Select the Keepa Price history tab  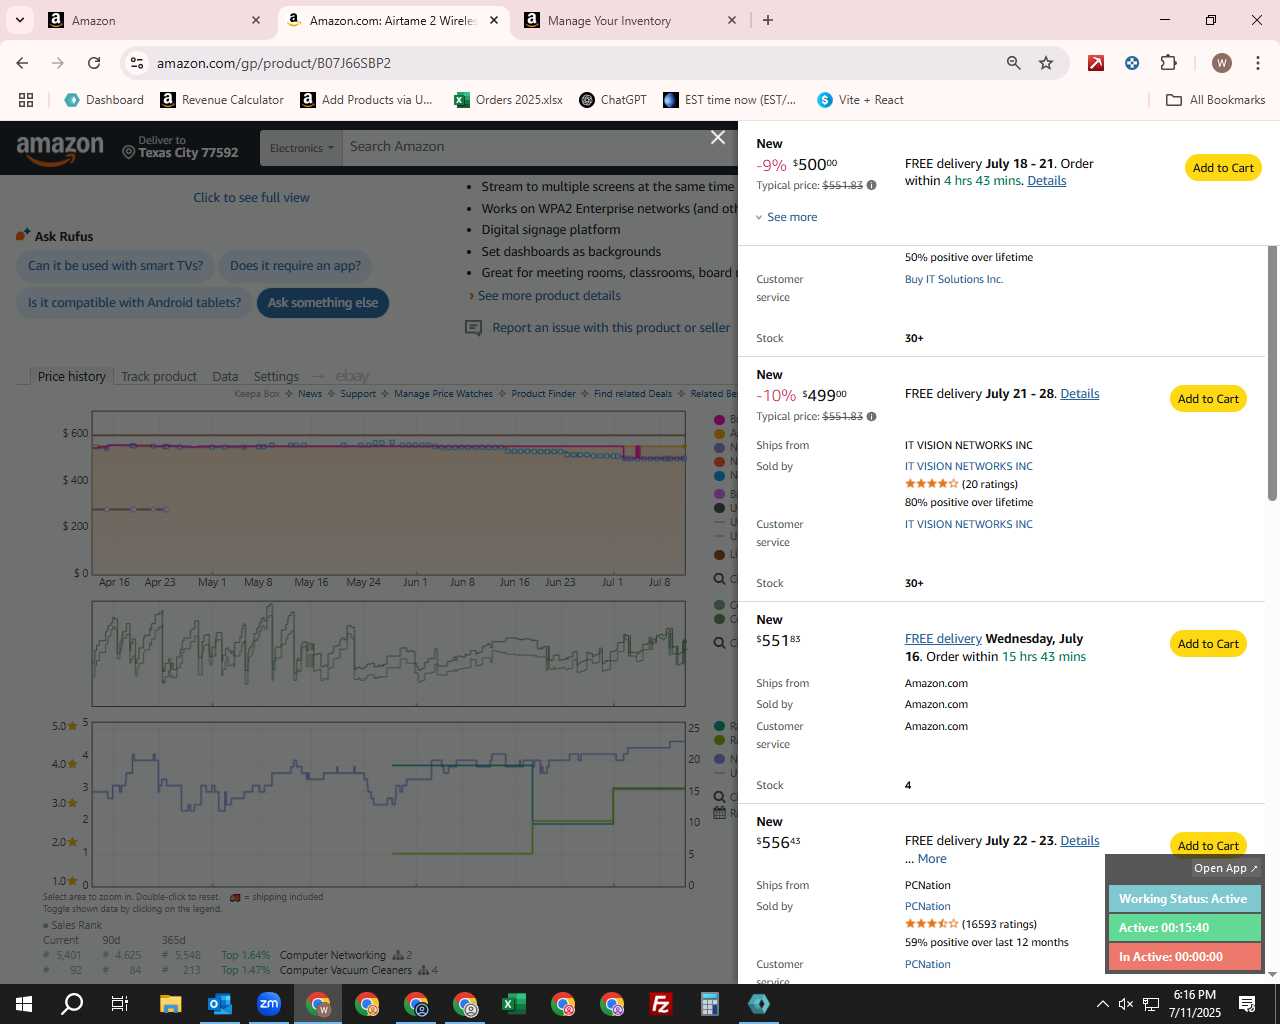click(71, 377)
